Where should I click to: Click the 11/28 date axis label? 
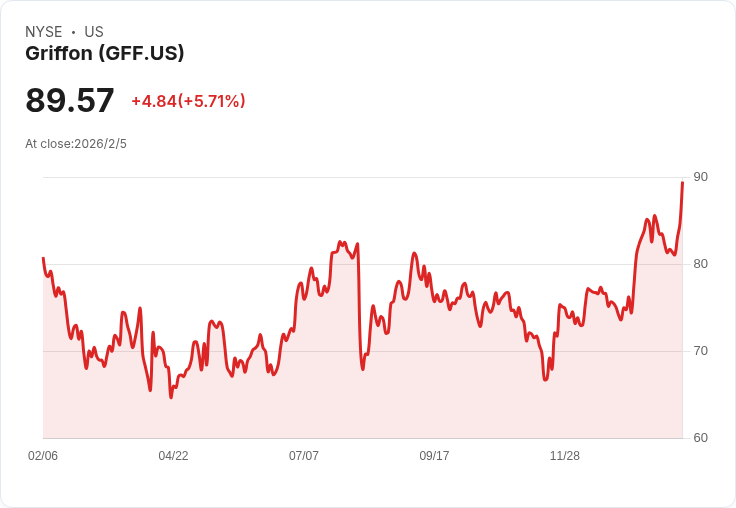(565, 455)
